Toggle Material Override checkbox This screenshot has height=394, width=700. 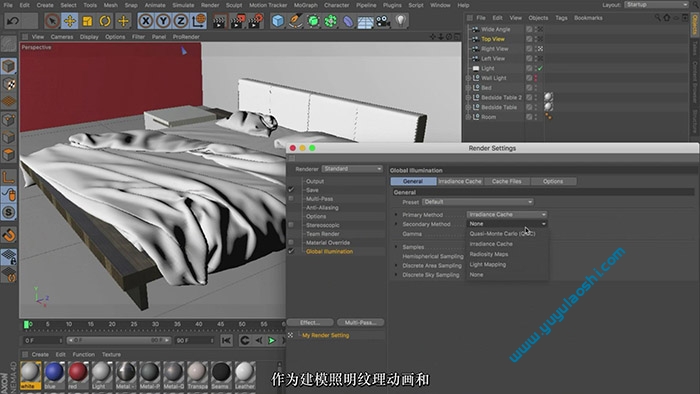[x=291, y=242]
